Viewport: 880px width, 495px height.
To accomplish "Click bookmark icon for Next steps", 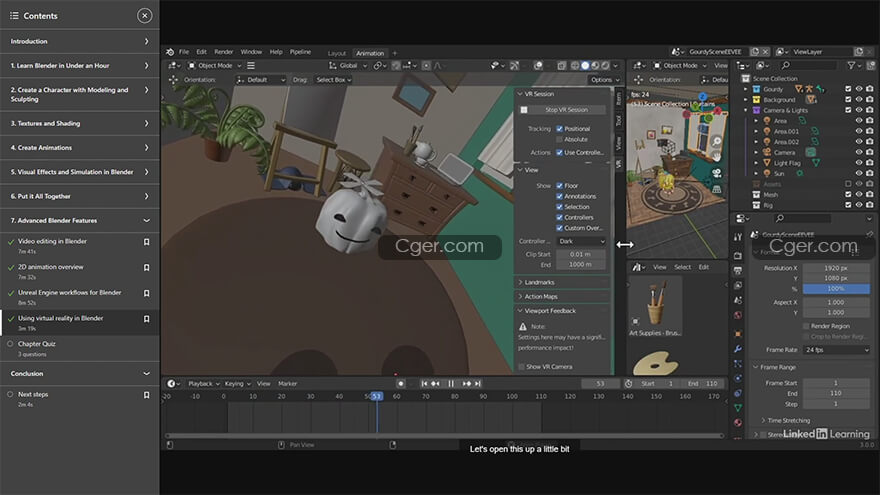I will coord(146,395).
